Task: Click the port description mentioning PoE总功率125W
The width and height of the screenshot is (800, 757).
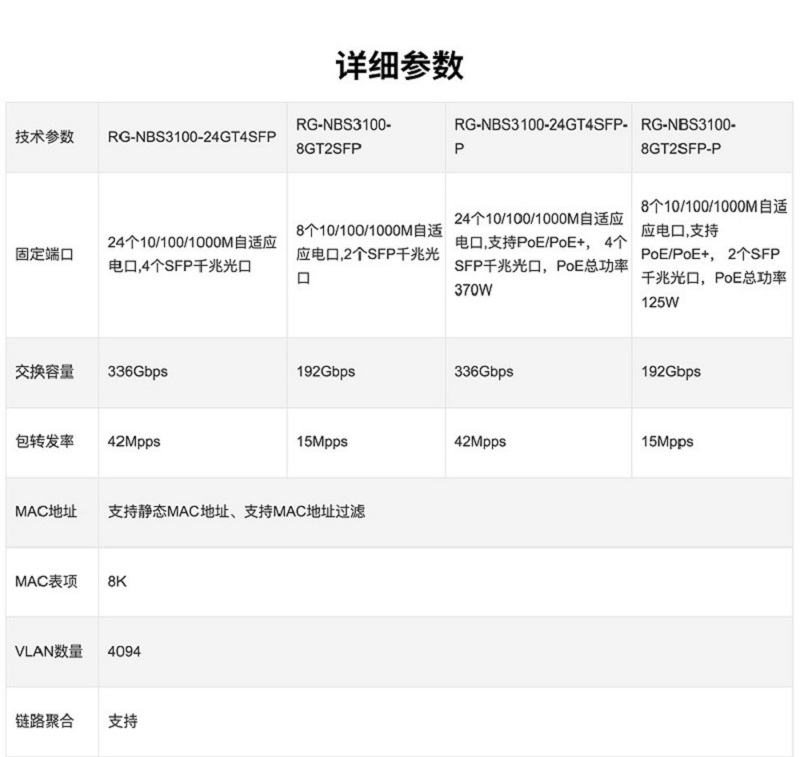Action: (714, 254)
